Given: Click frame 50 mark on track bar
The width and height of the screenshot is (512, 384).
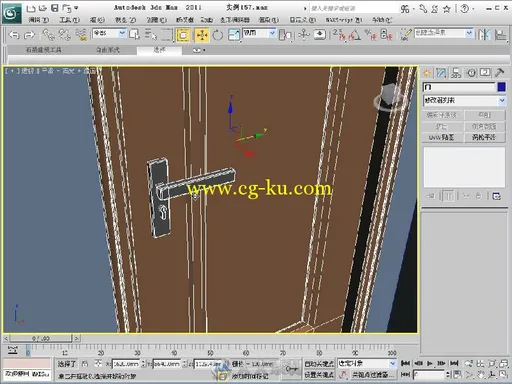Looking at the screenshot, I should (210, 352).
